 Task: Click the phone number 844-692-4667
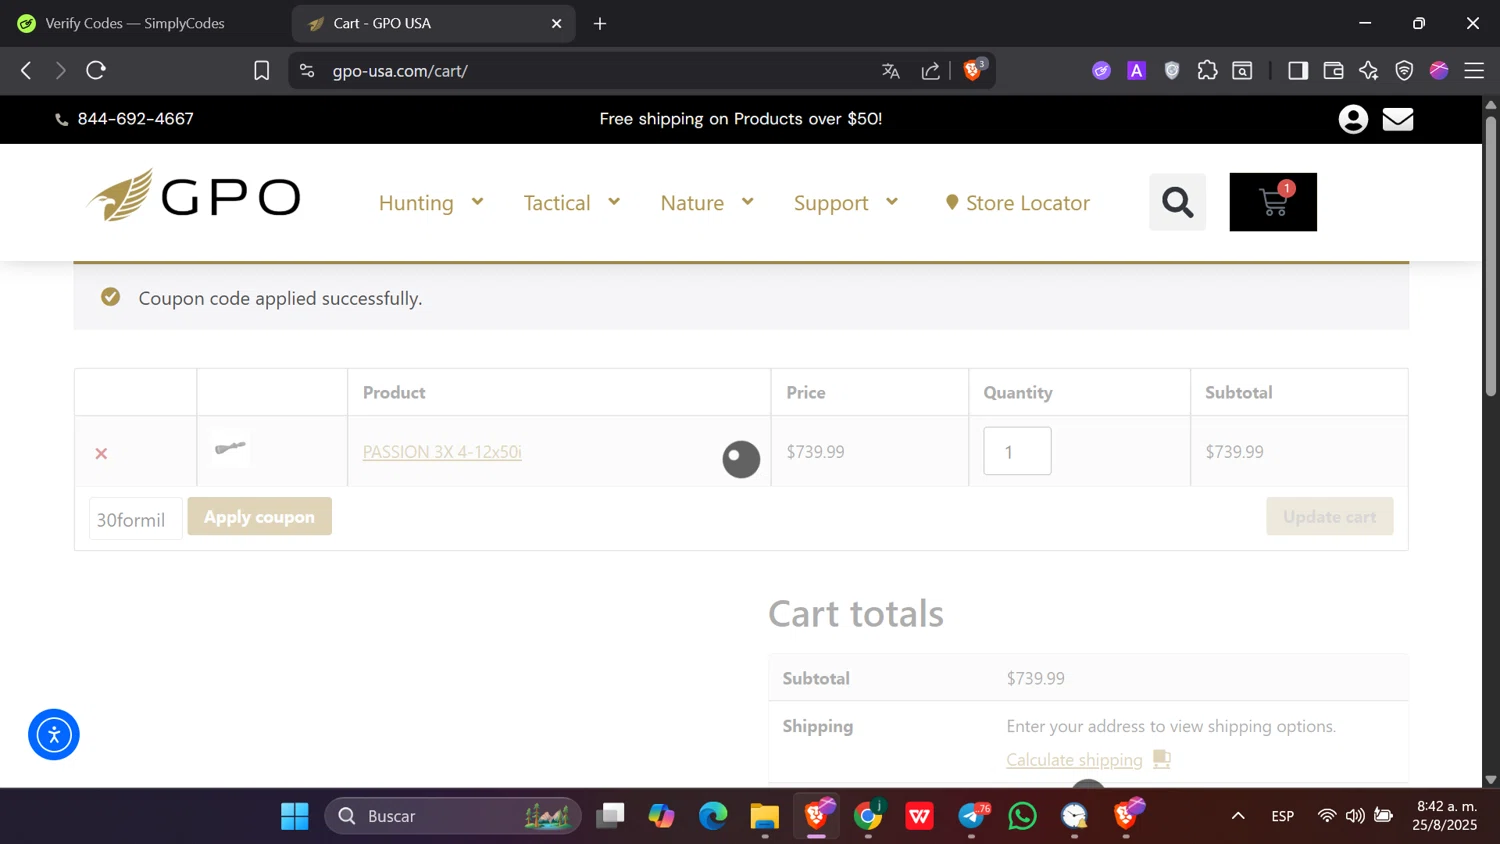pos(135,119)
